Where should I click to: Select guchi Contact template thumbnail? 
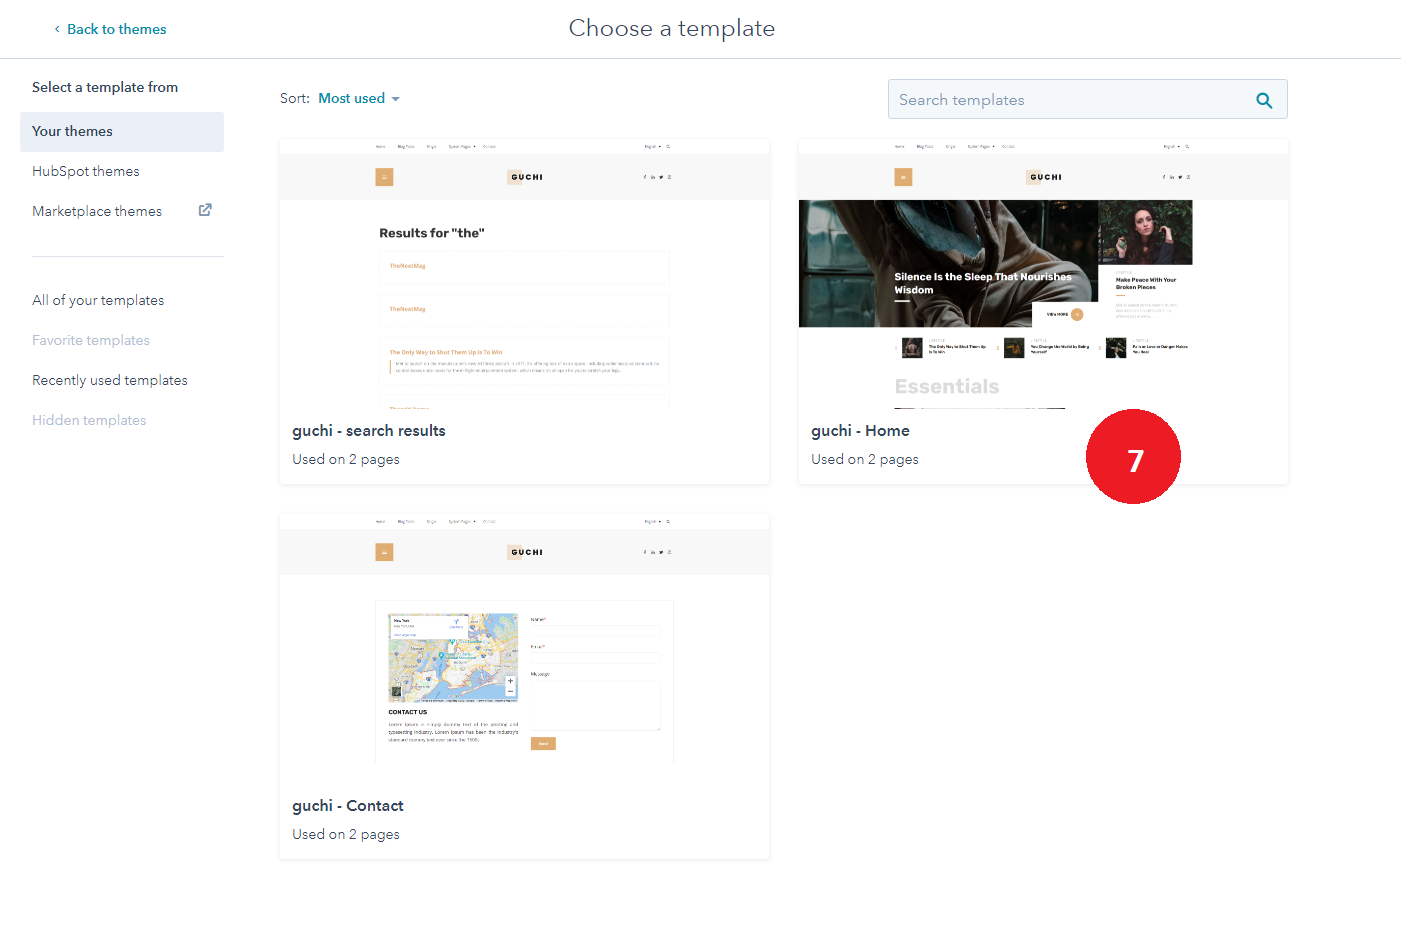click(x=524, y=650)
